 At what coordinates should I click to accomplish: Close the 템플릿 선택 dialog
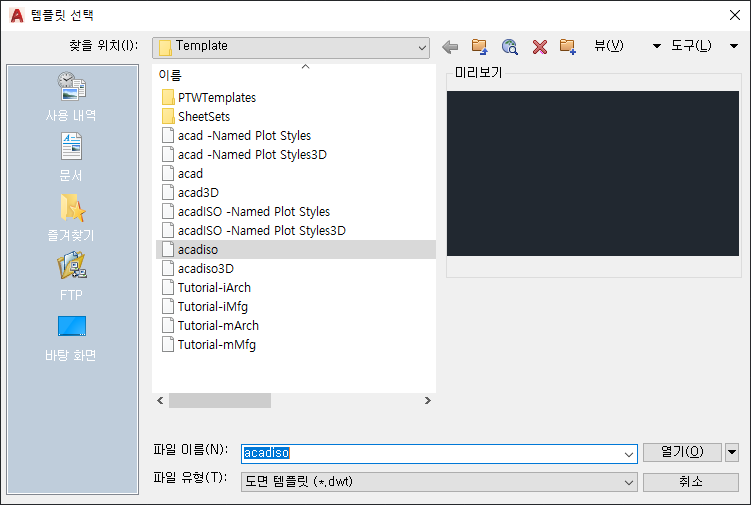coord(735,15)
